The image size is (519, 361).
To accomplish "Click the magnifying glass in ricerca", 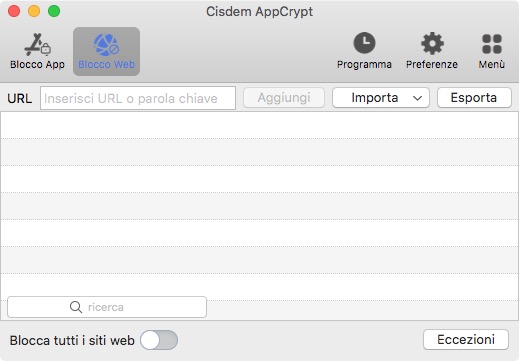I will (76, 307).
